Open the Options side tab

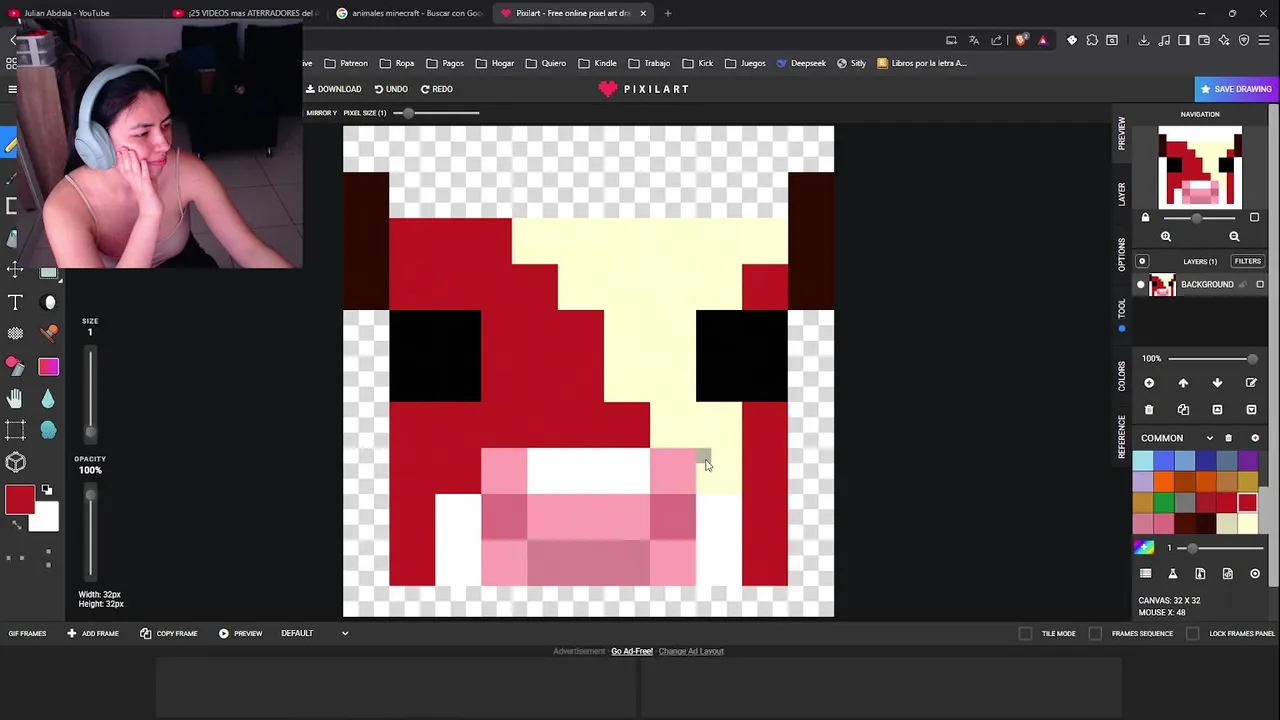(x=1121, y=255)
